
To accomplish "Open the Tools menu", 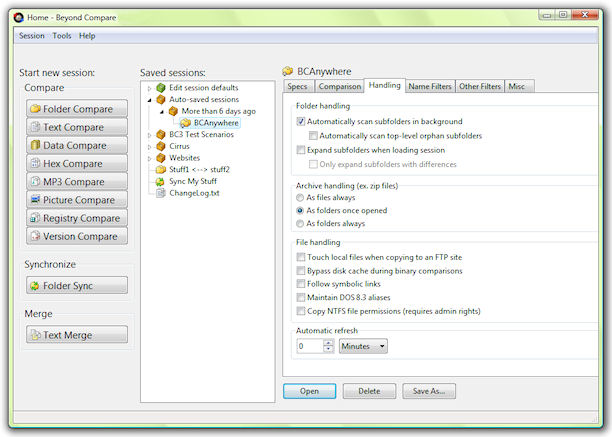I will point(62,36).
